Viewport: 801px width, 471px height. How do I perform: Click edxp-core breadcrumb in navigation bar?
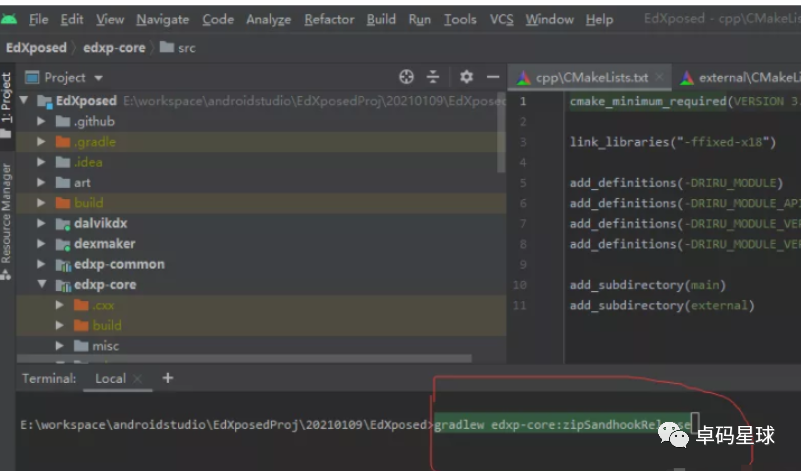(114, 48)
